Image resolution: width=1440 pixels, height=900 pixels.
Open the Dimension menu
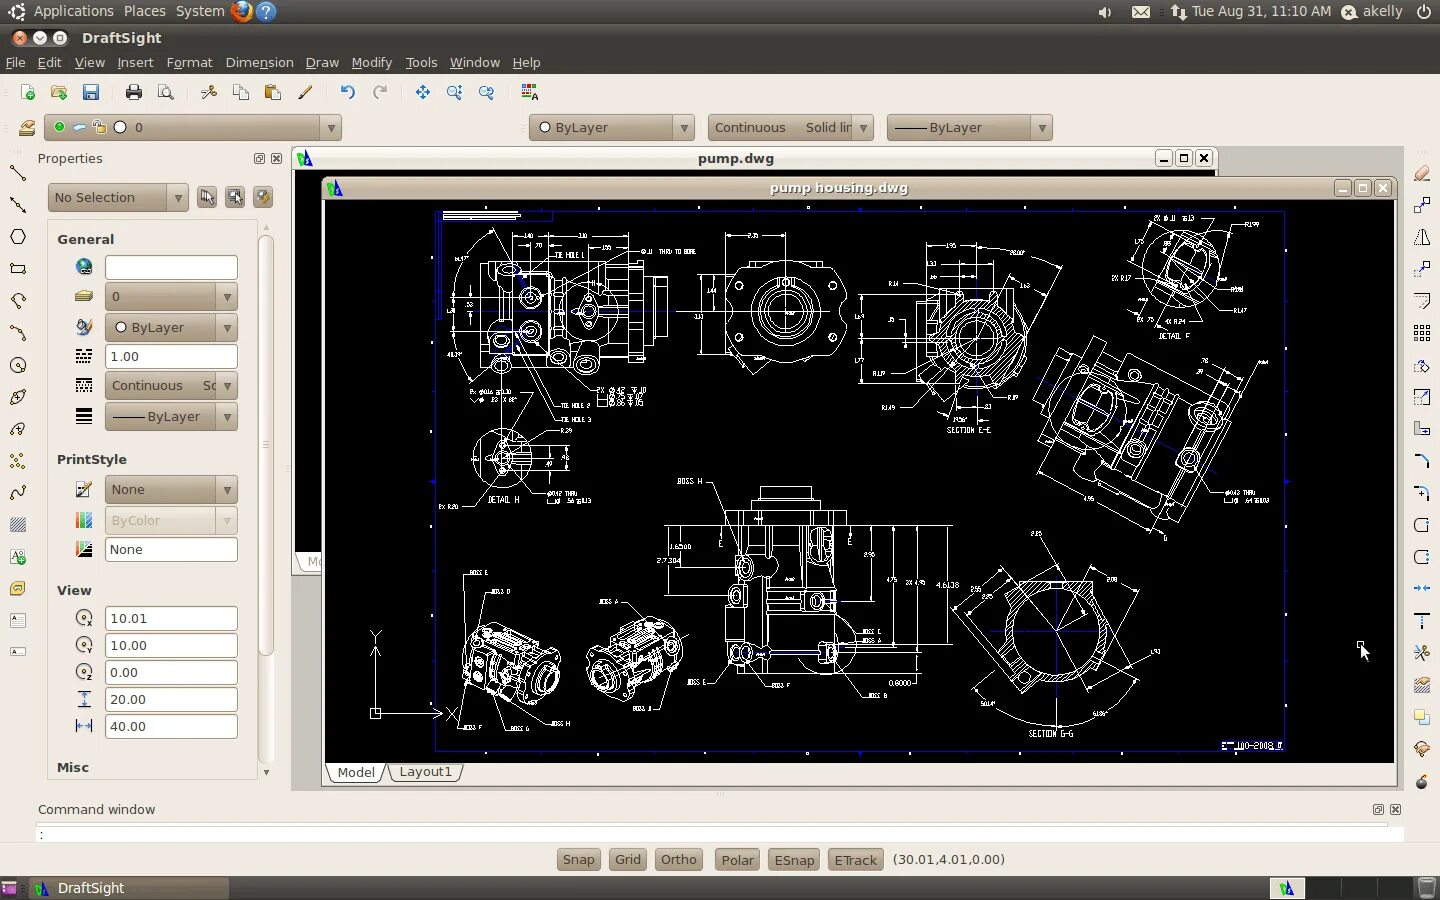(x=259, y=62)
